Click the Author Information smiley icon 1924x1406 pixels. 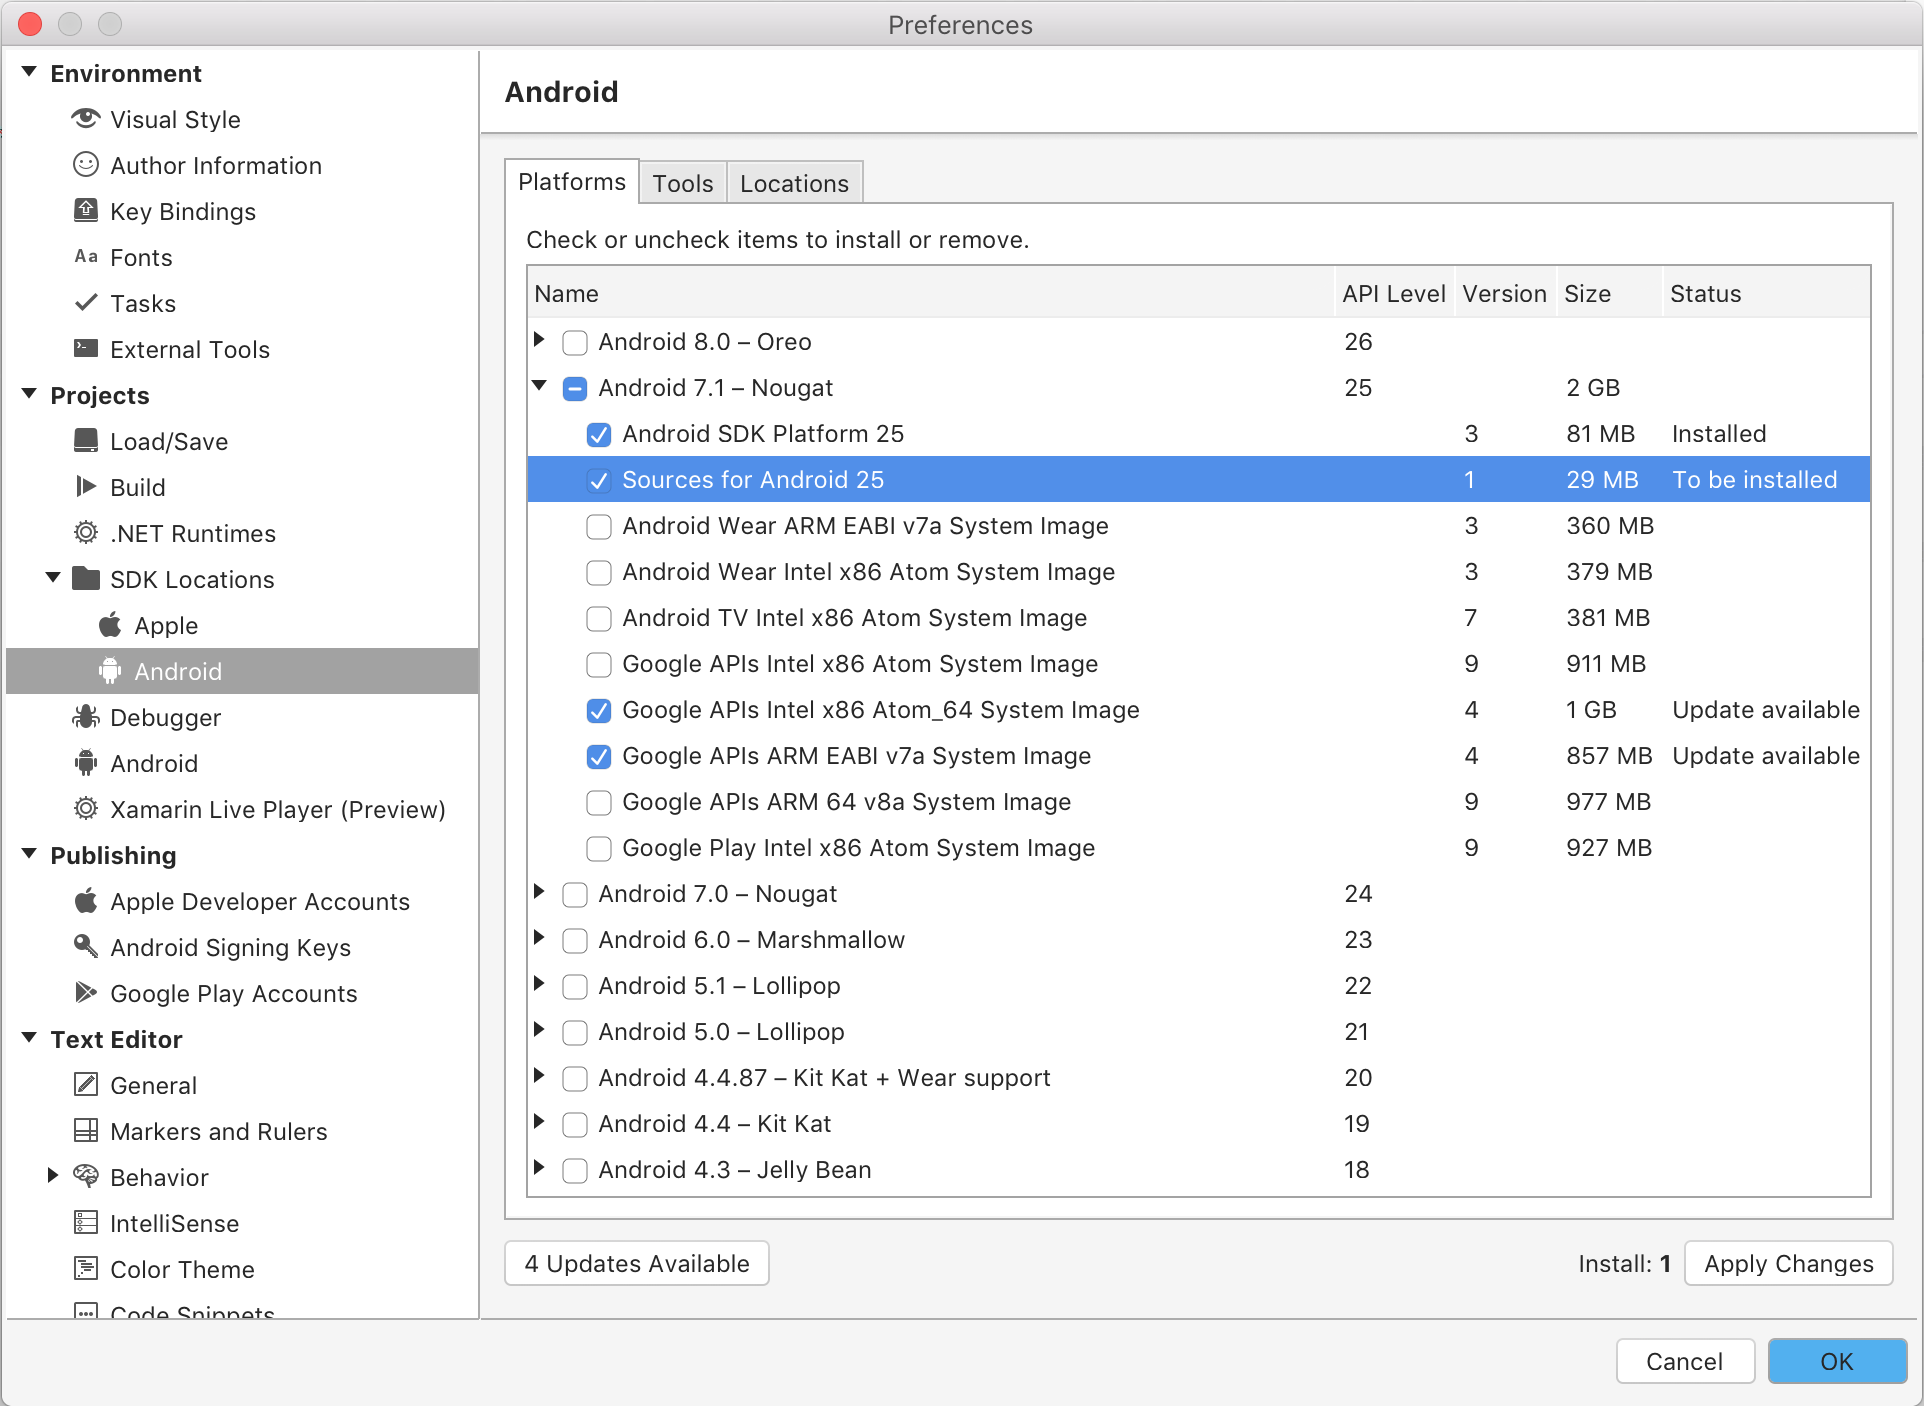point(86,165)
